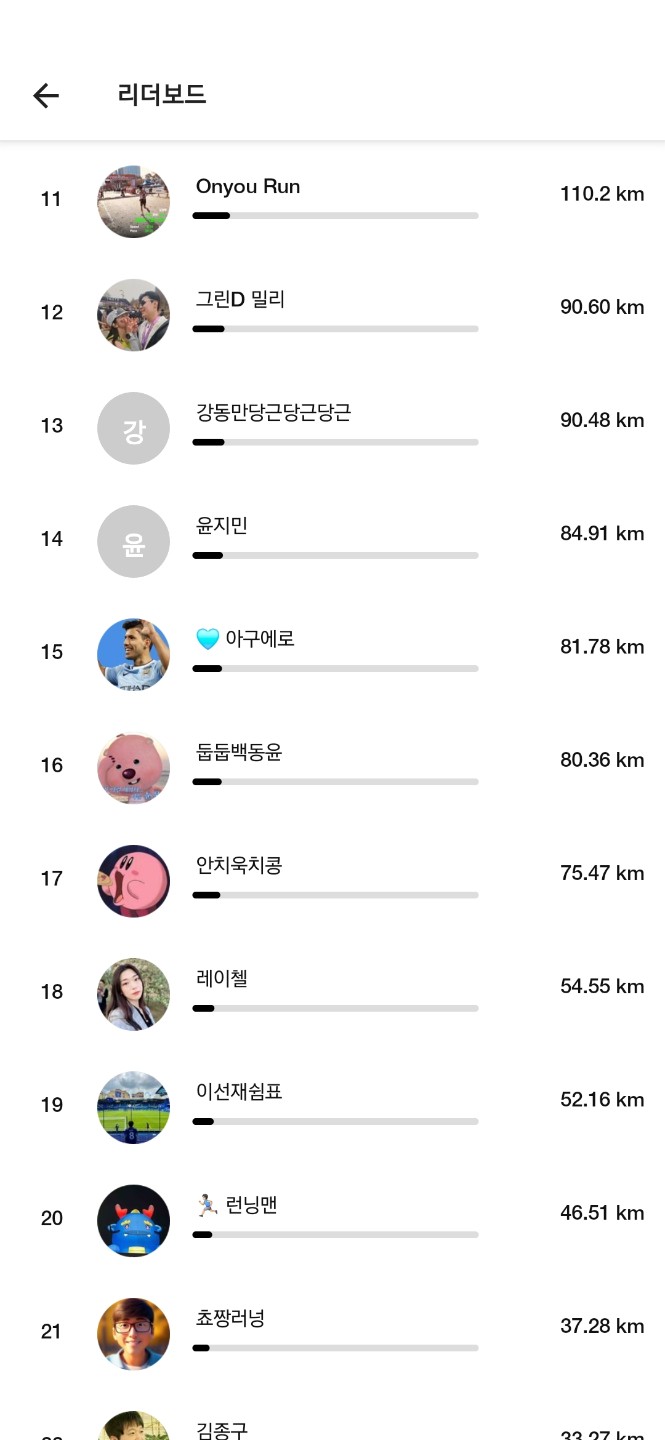The height and width of the screenshot is (1440, 665).
Task: Tap the runner emoji beside 런닝맨
Action: point(207,1205)
